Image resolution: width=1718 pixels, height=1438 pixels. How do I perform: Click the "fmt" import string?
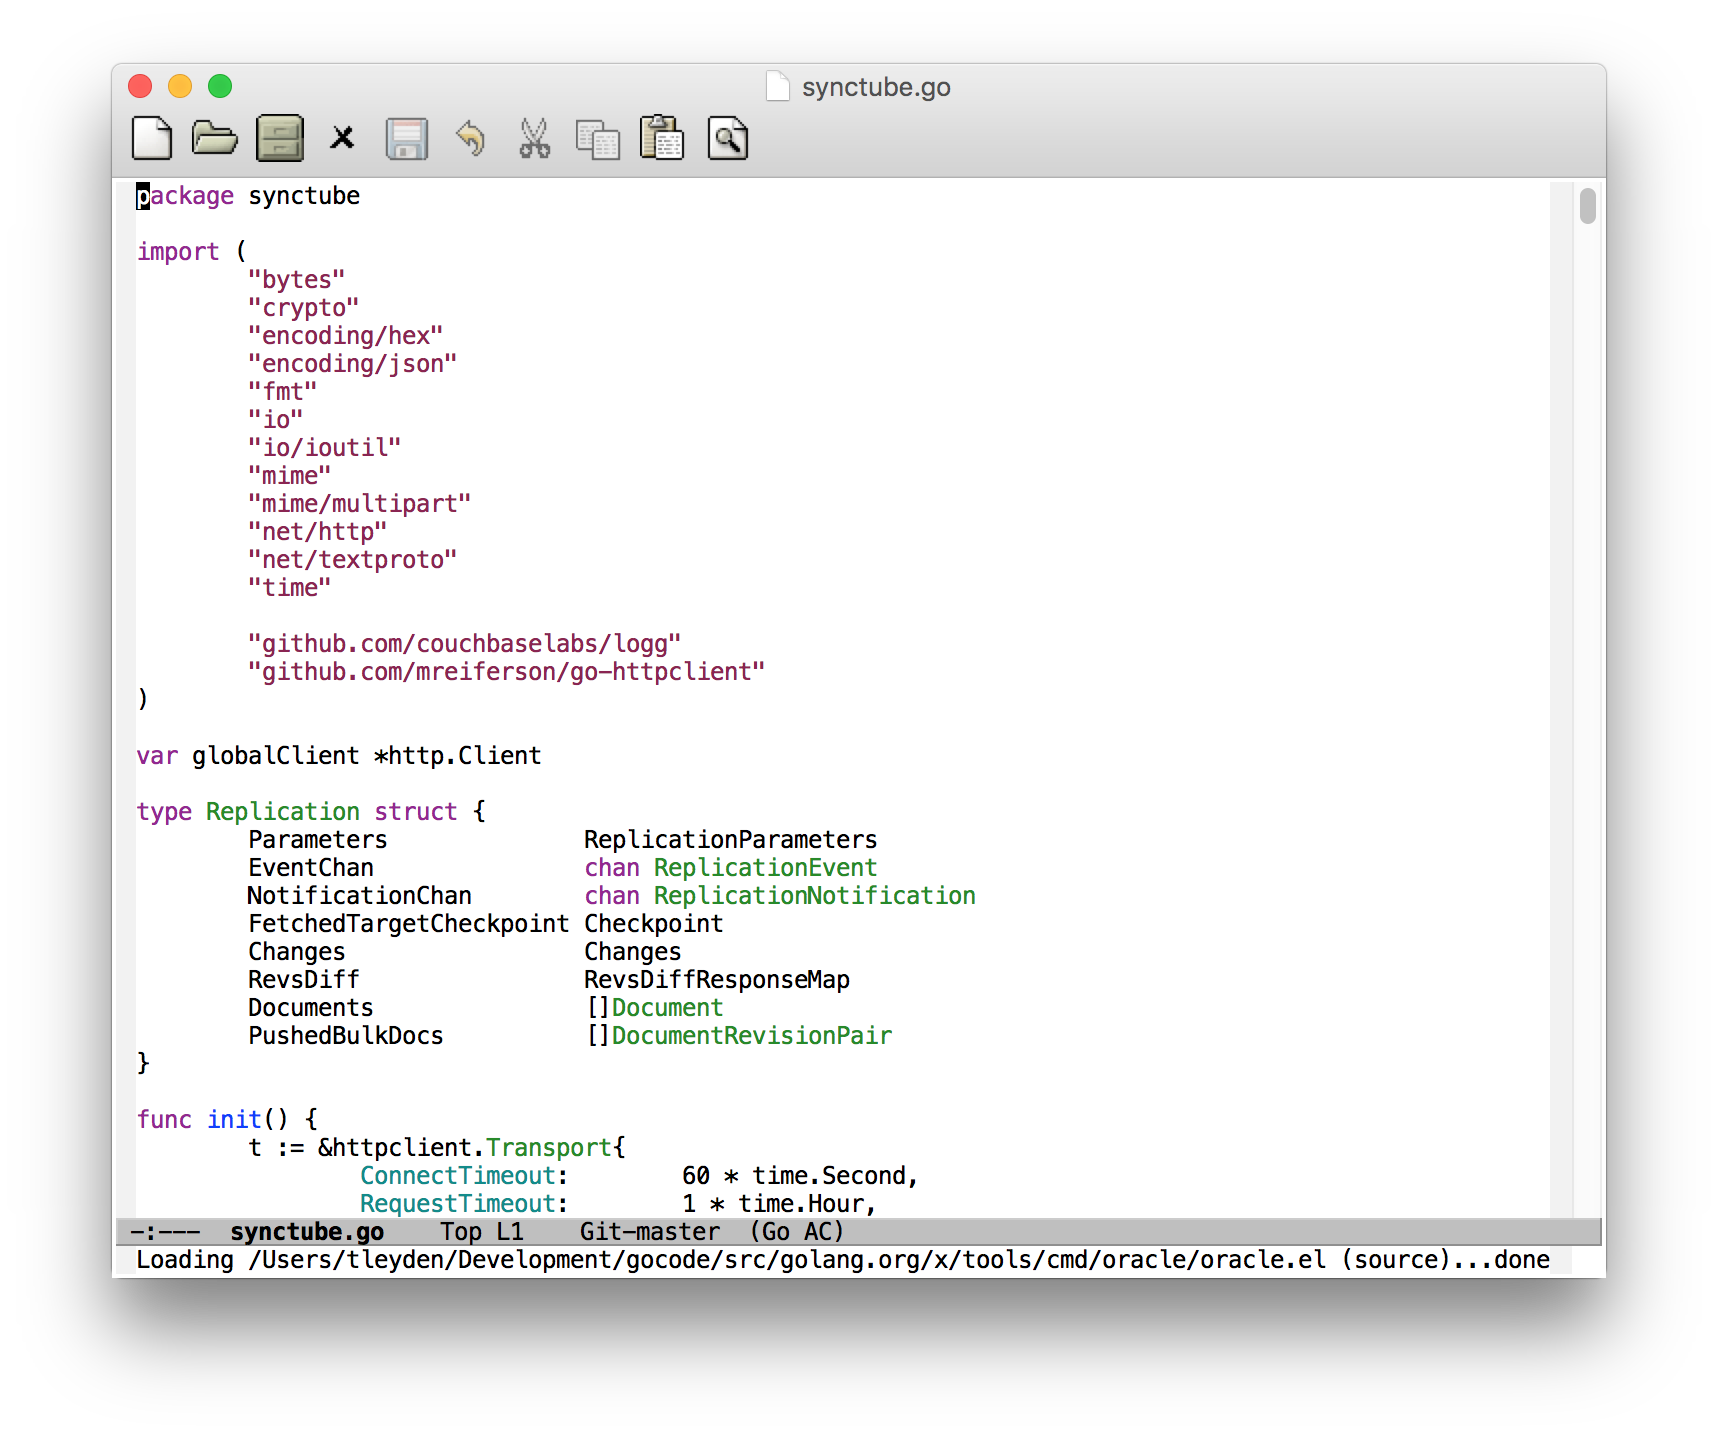coord(282,392)
